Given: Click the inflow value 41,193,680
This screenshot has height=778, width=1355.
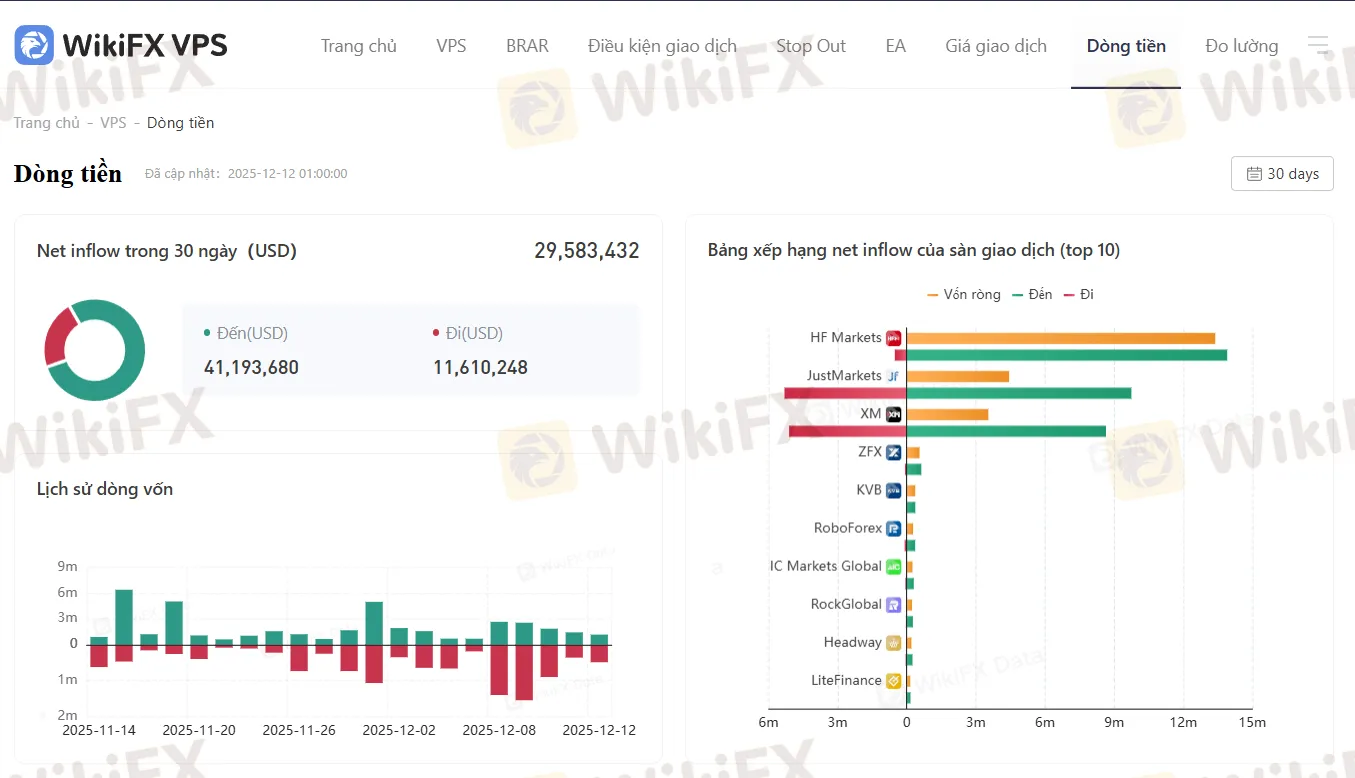Looking at the screenshot, I should (251, 367).
